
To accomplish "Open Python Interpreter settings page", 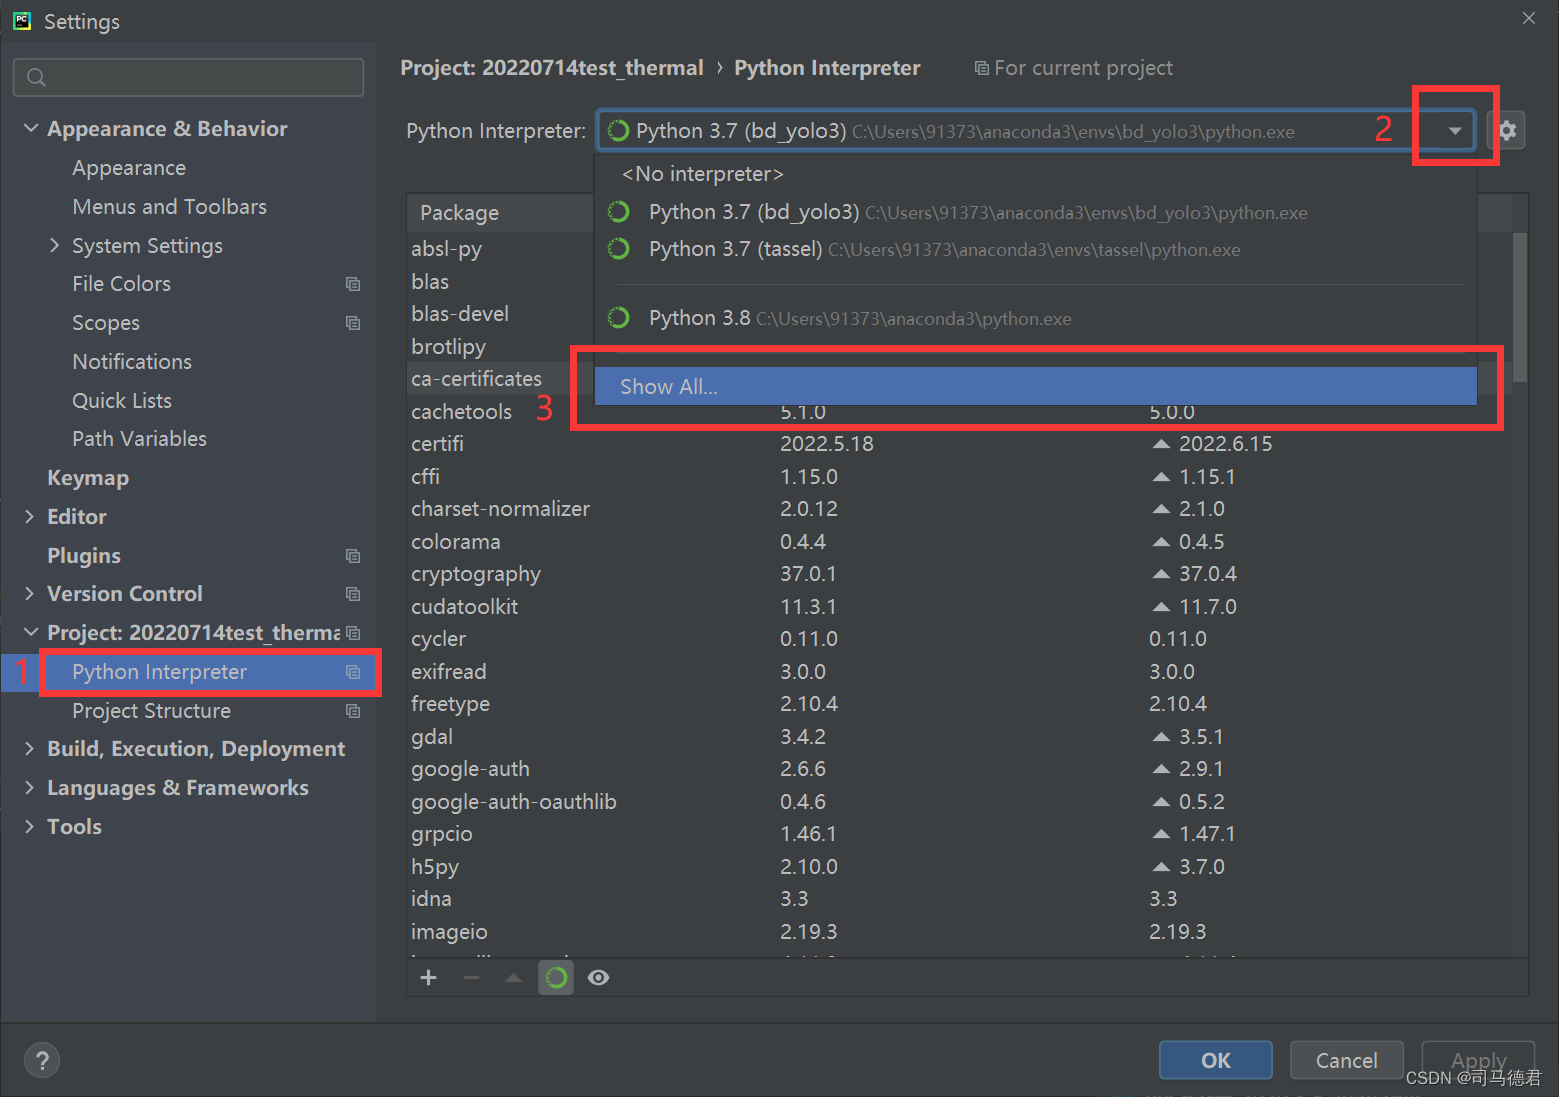I will click(159, 672).
